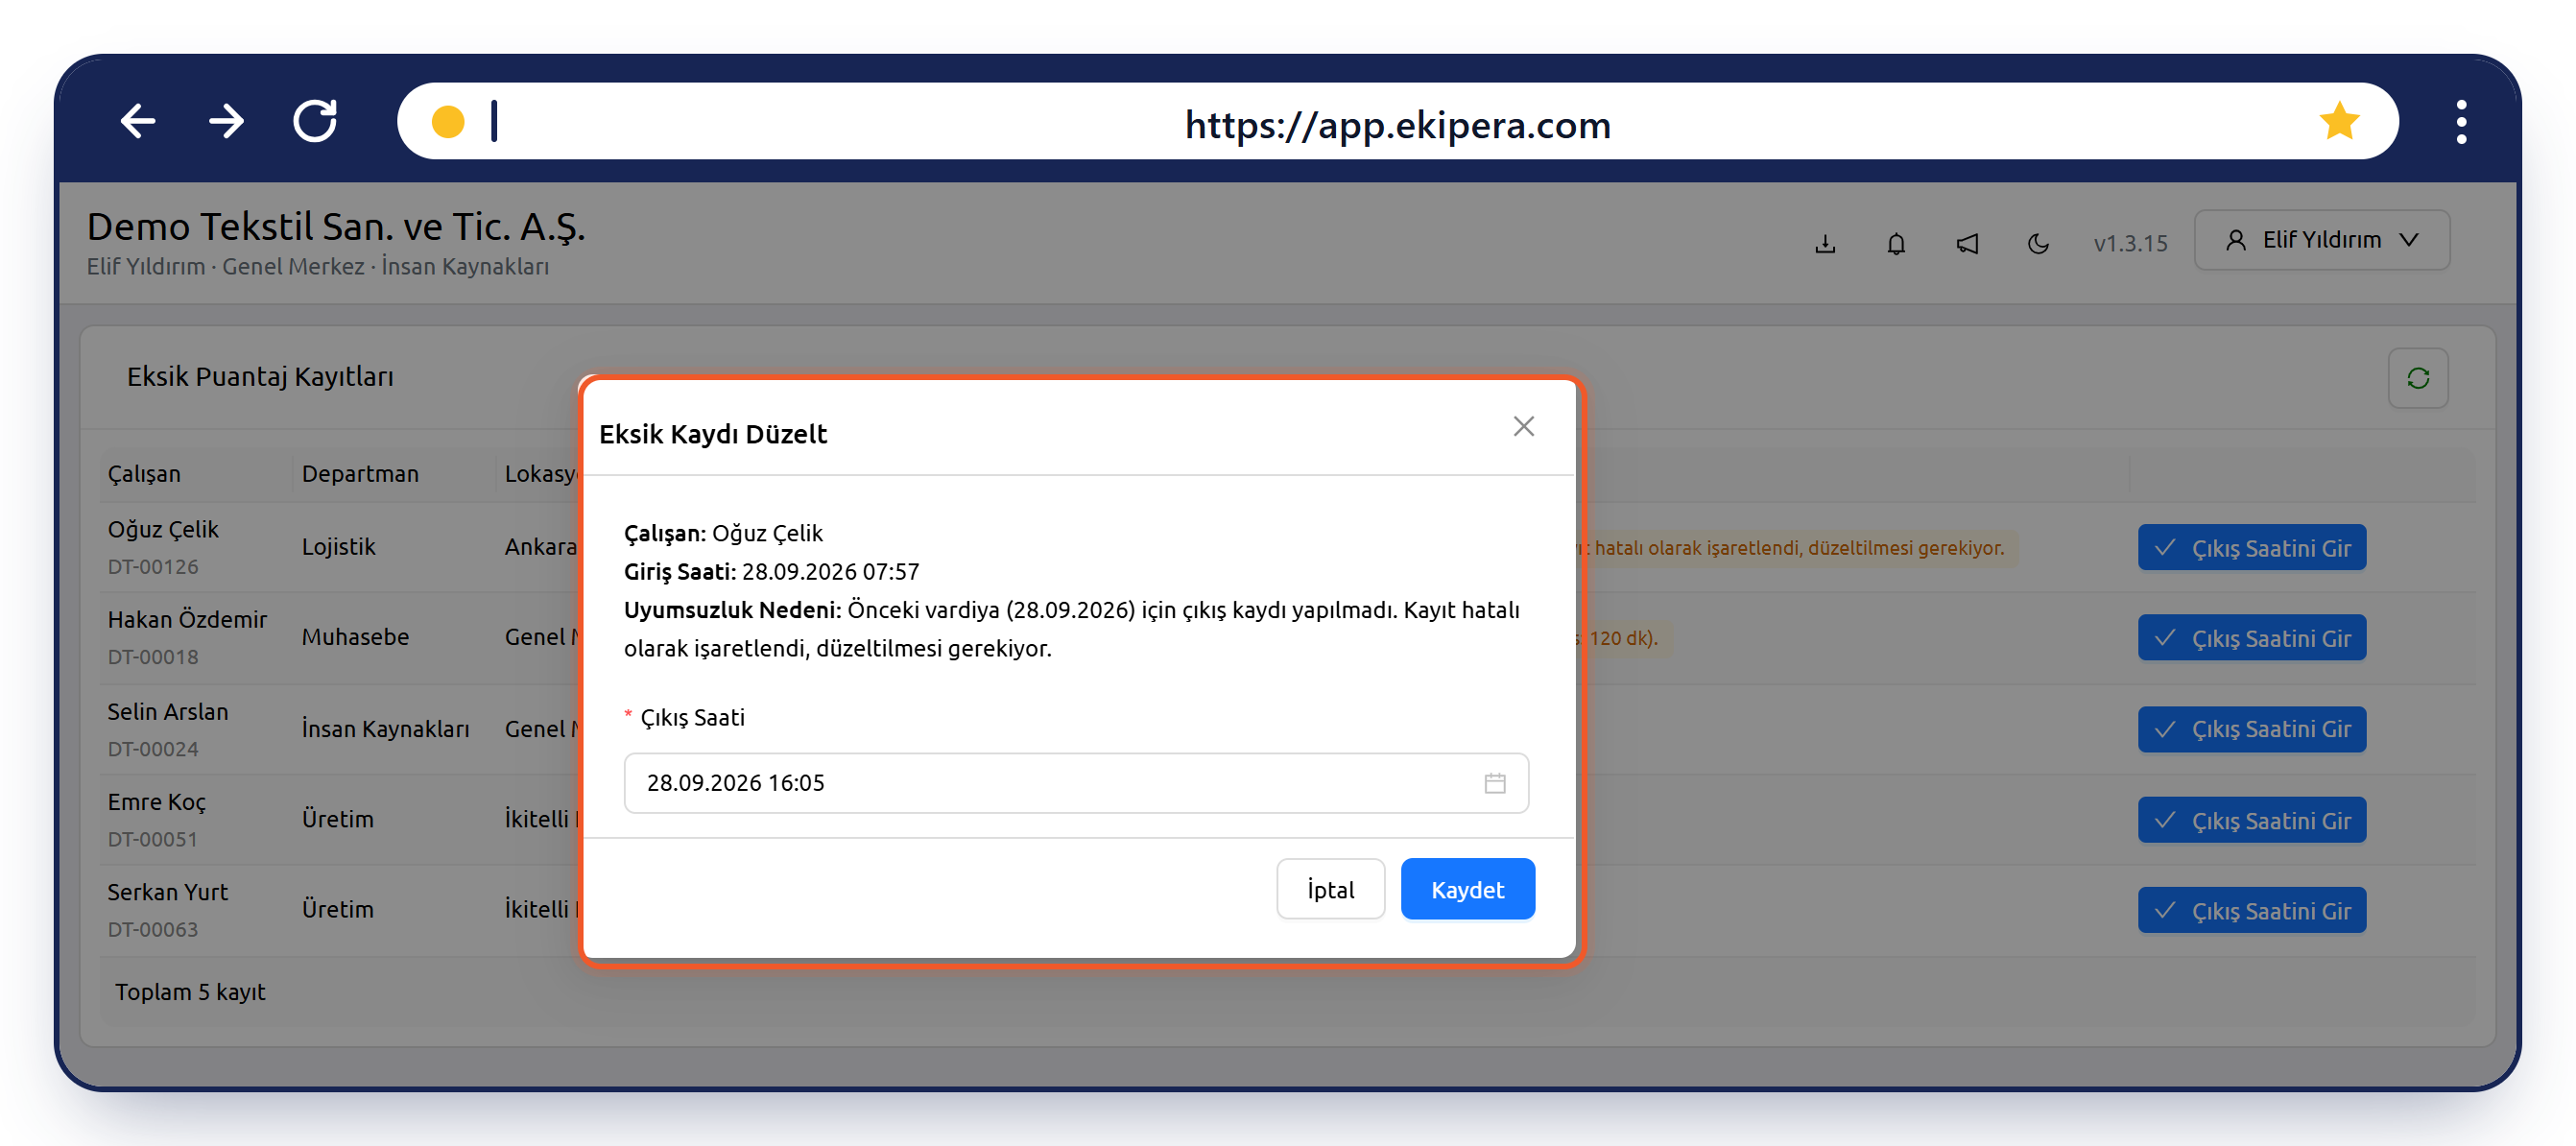The image size is (2576, 1146).
Task: Go back with browser back arrow
Action: [x=138, y=121]
